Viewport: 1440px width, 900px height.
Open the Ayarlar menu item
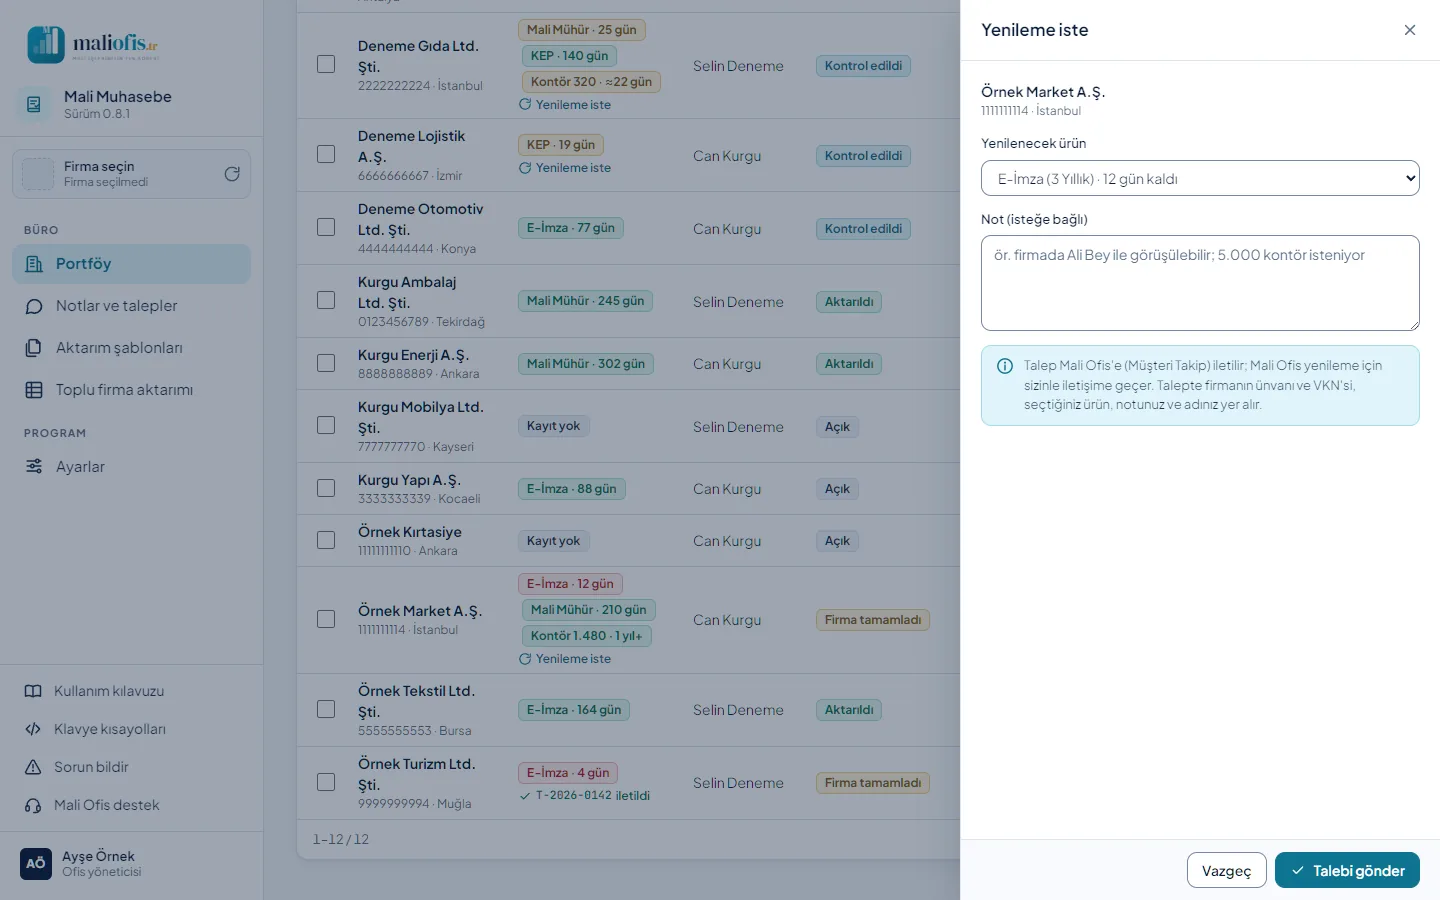click(x=131, y=467)
